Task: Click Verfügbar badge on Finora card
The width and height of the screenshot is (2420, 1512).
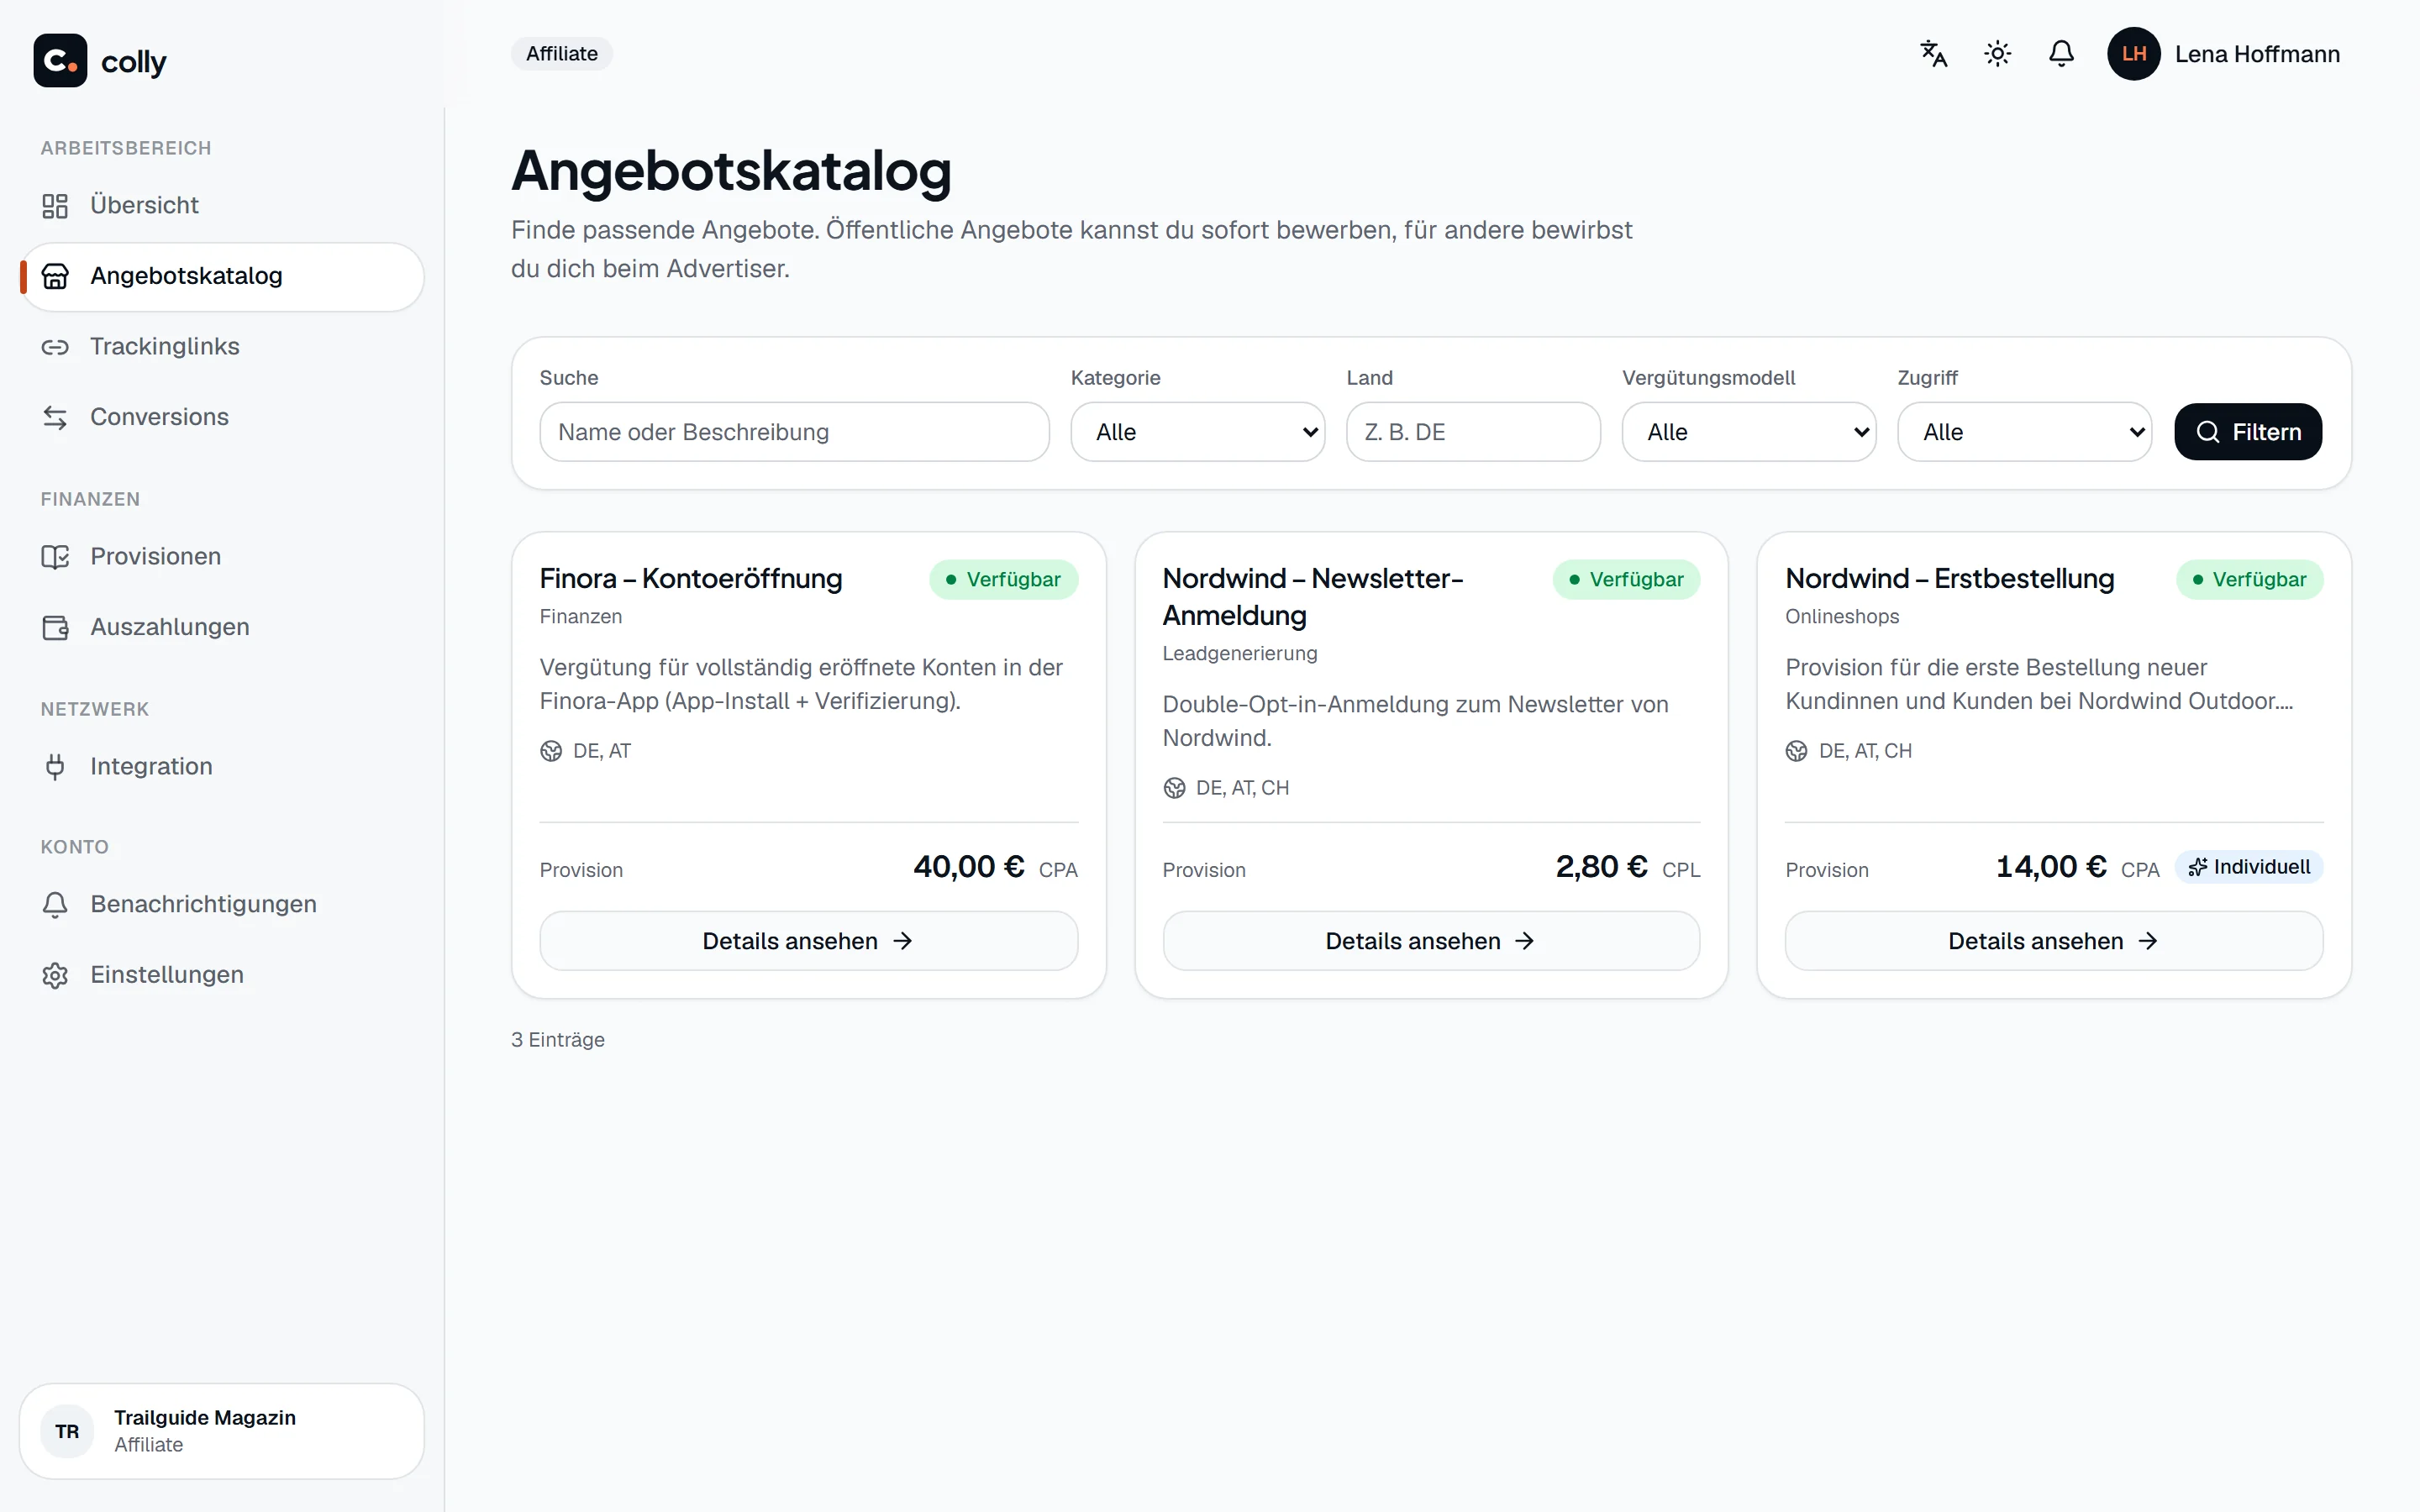Action: [x=1004, y=580]
